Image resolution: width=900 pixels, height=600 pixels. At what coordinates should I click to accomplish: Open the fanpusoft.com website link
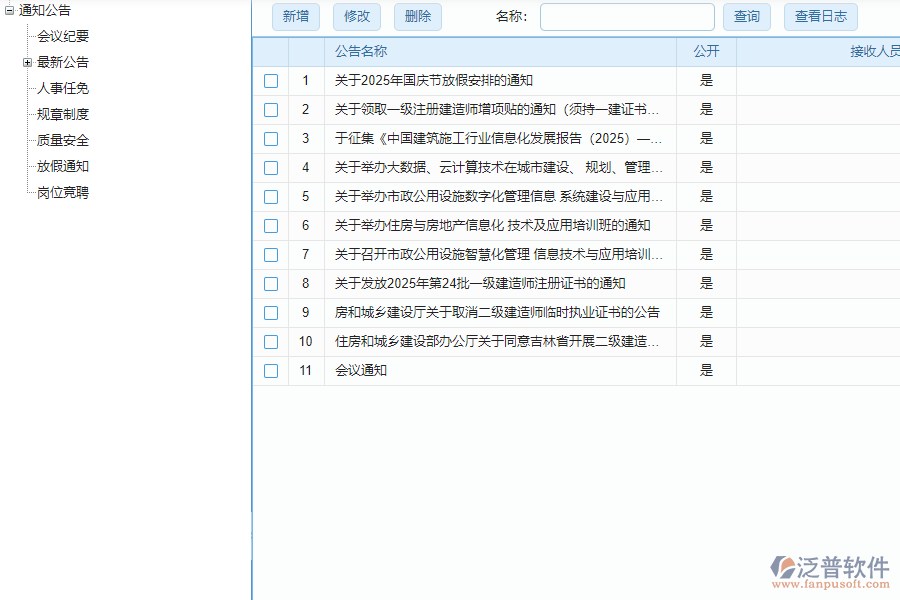click(832, 582)
